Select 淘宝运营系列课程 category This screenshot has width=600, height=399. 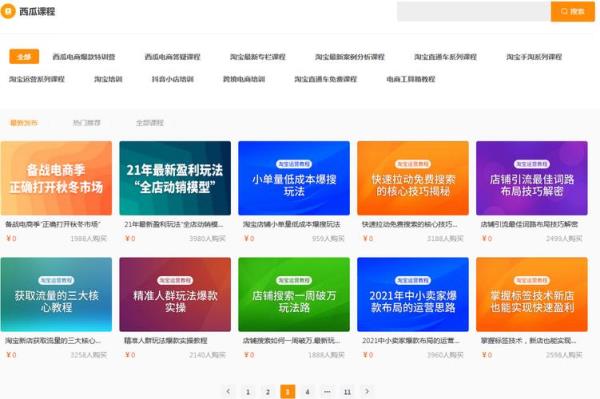37,79
